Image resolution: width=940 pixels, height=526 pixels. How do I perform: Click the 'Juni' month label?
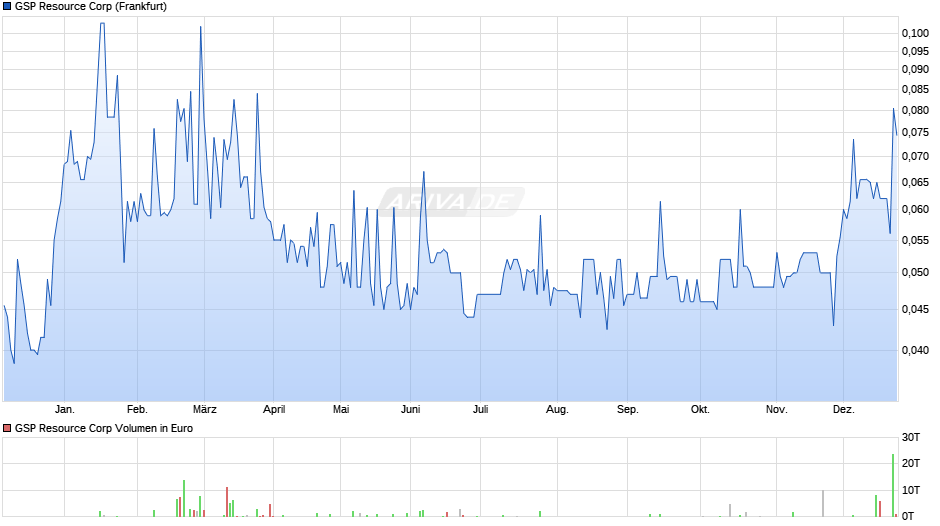411,410
